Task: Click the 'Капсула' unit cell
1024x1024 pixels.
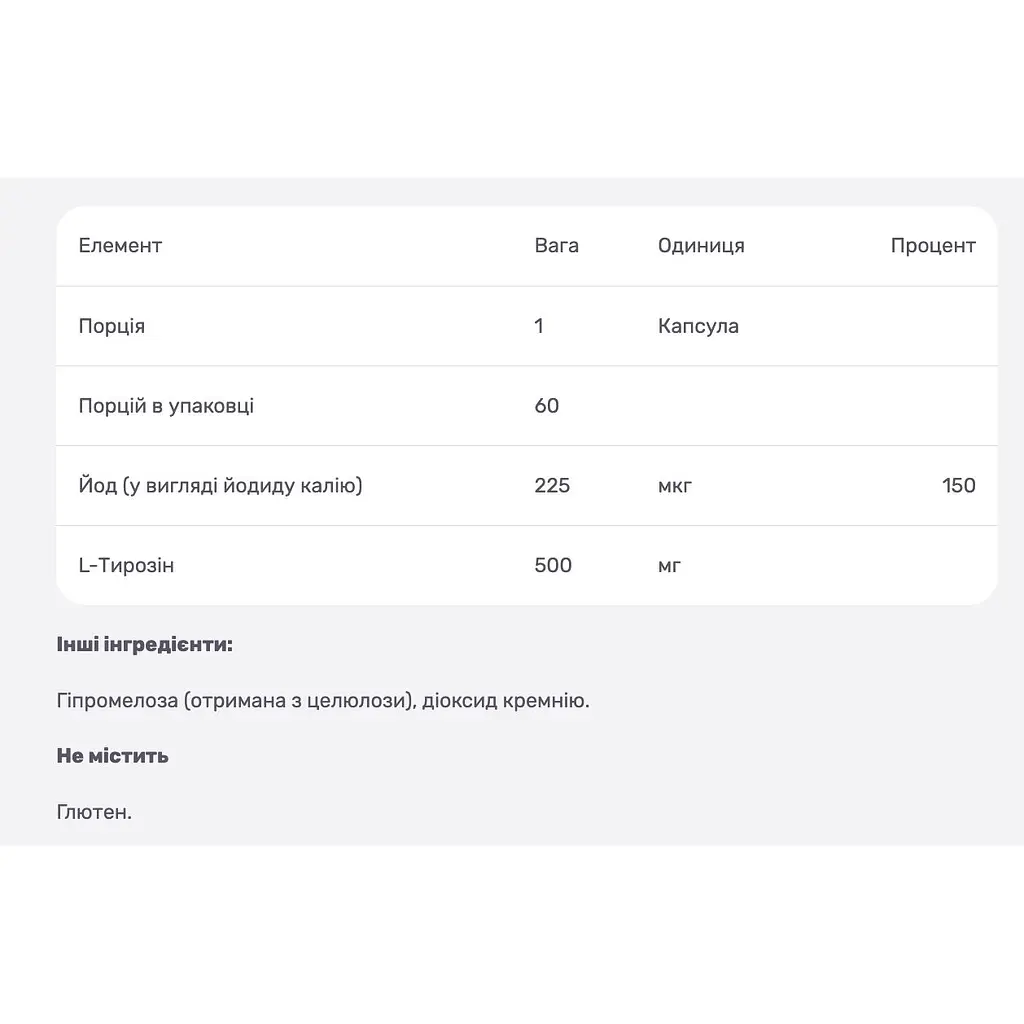Action: click(698, 326)
